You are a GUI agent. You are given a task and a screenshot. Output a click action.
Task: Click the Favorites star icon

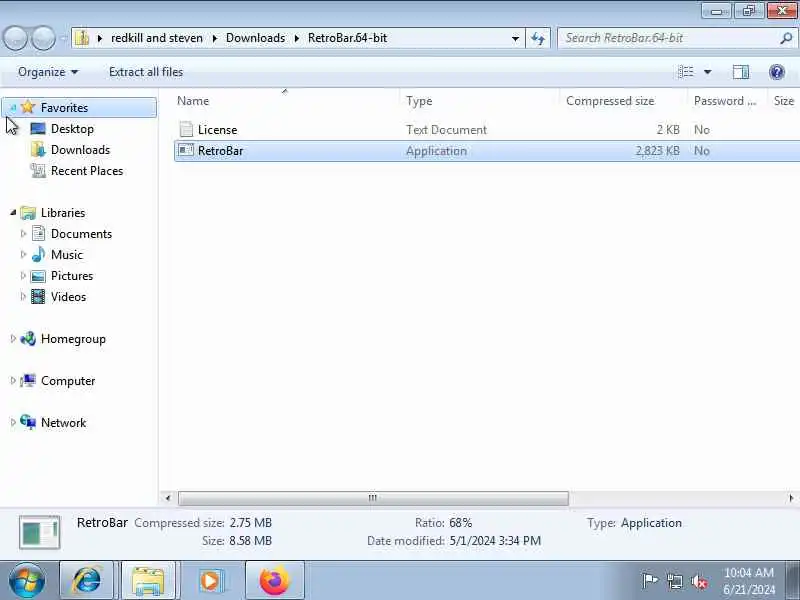[28, 107]
